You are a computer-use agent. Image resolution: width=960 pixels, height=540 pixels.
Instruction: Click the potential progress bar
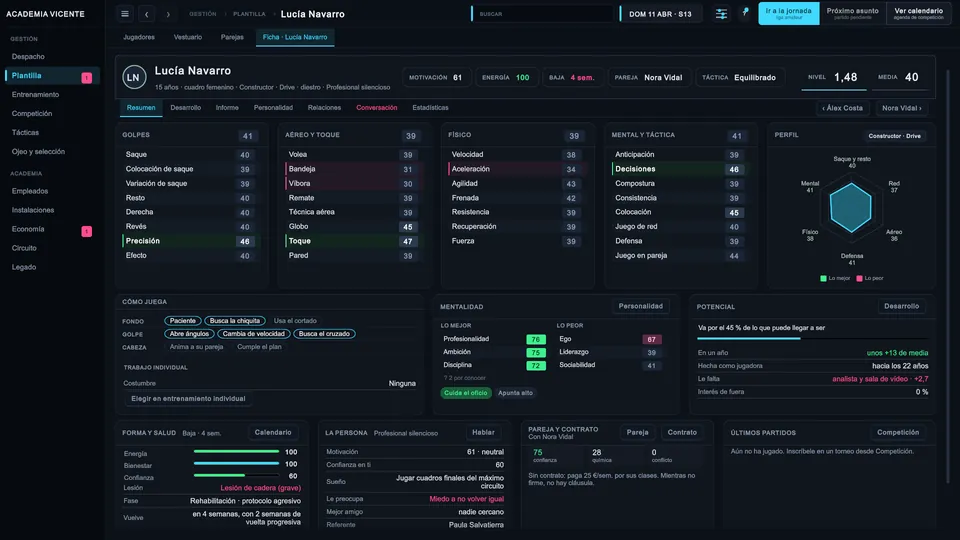coord(812,338)
